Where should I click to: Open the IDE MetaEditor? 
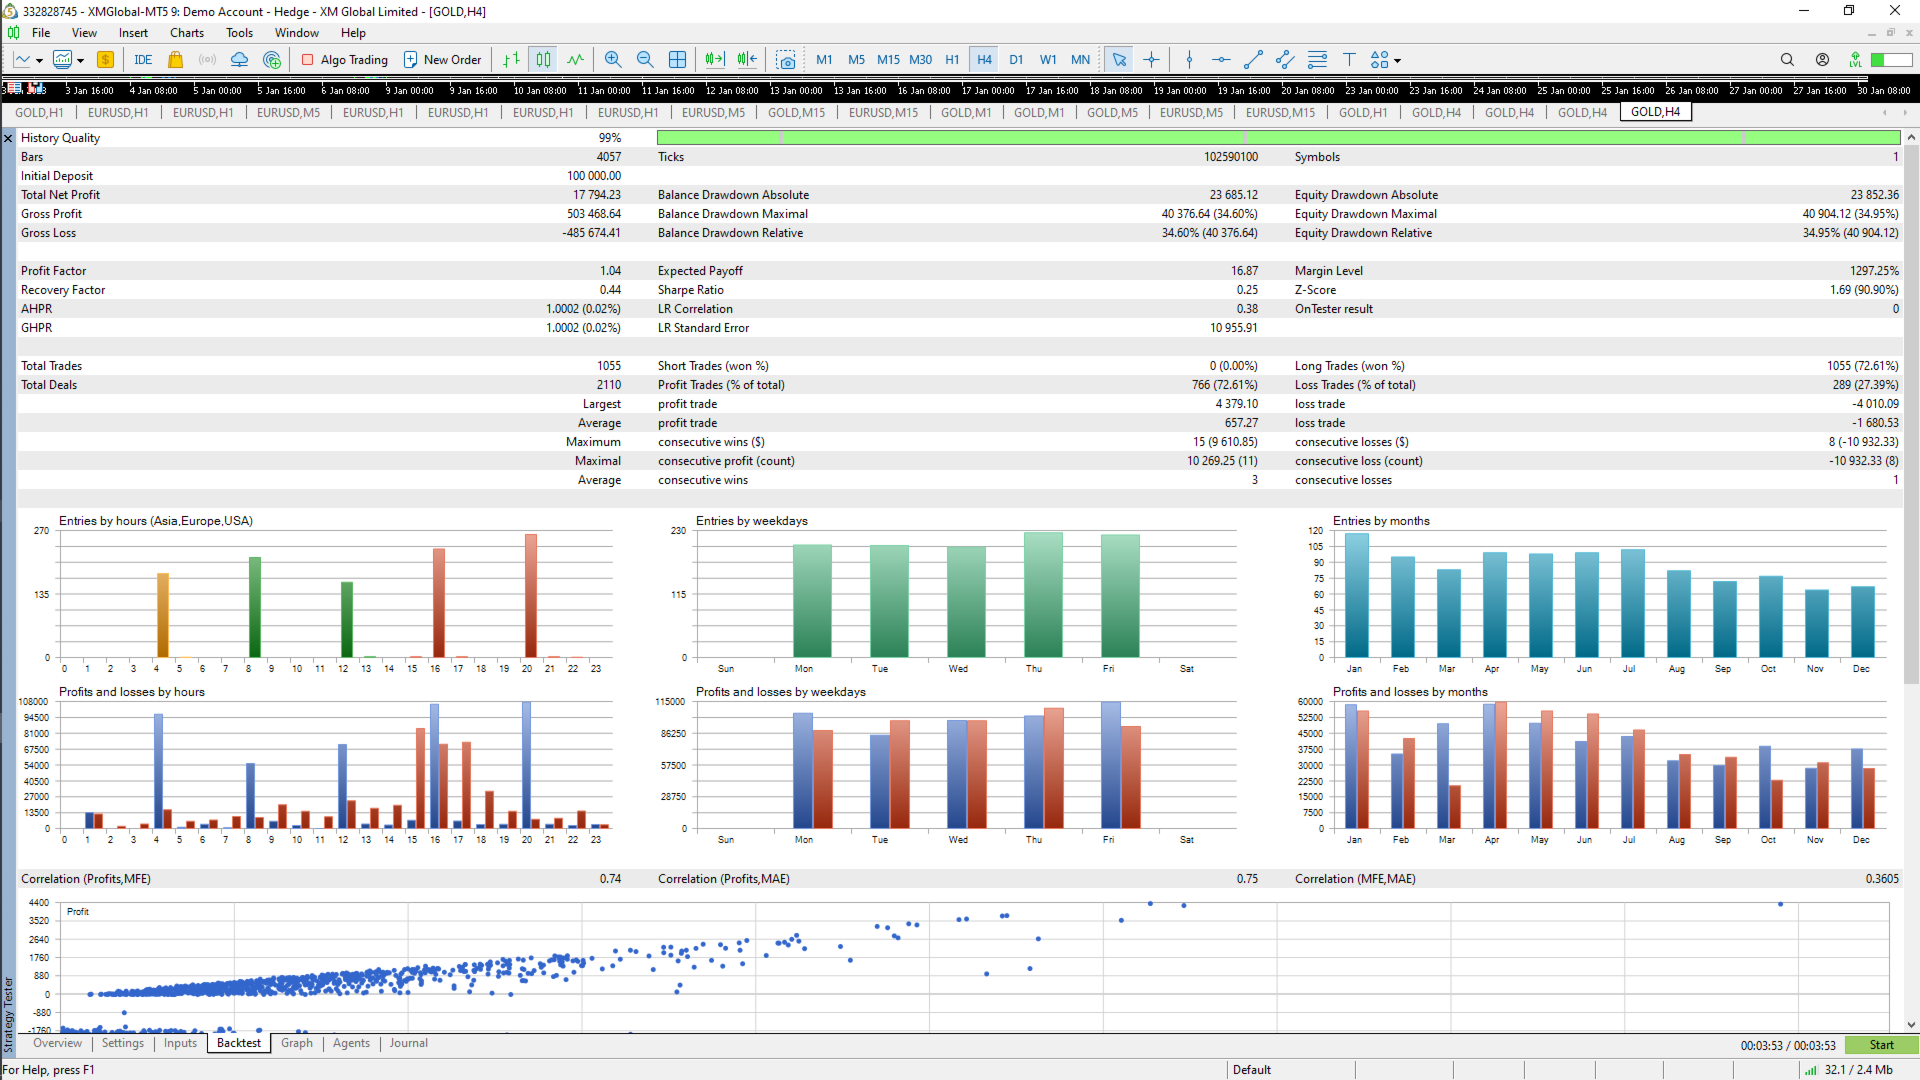pyautogui.click(x=143, y=60)
